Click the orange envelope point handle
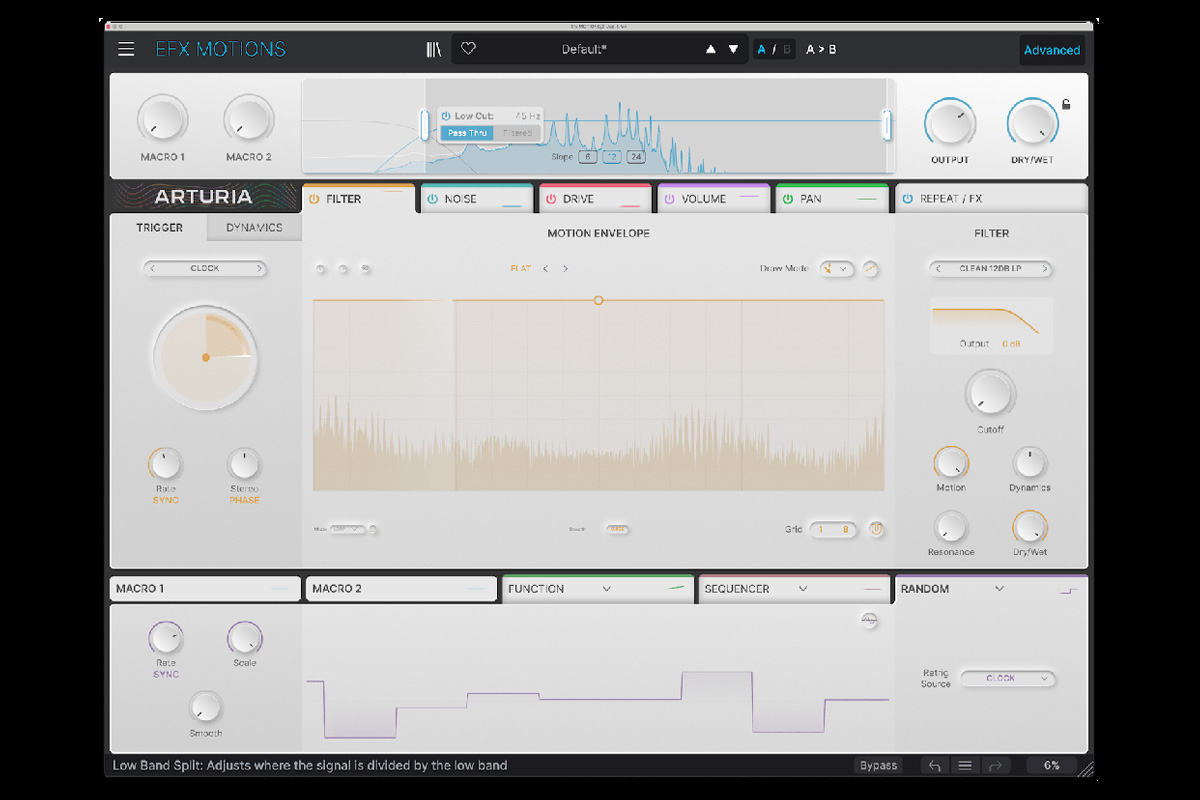 click(598, 300)
